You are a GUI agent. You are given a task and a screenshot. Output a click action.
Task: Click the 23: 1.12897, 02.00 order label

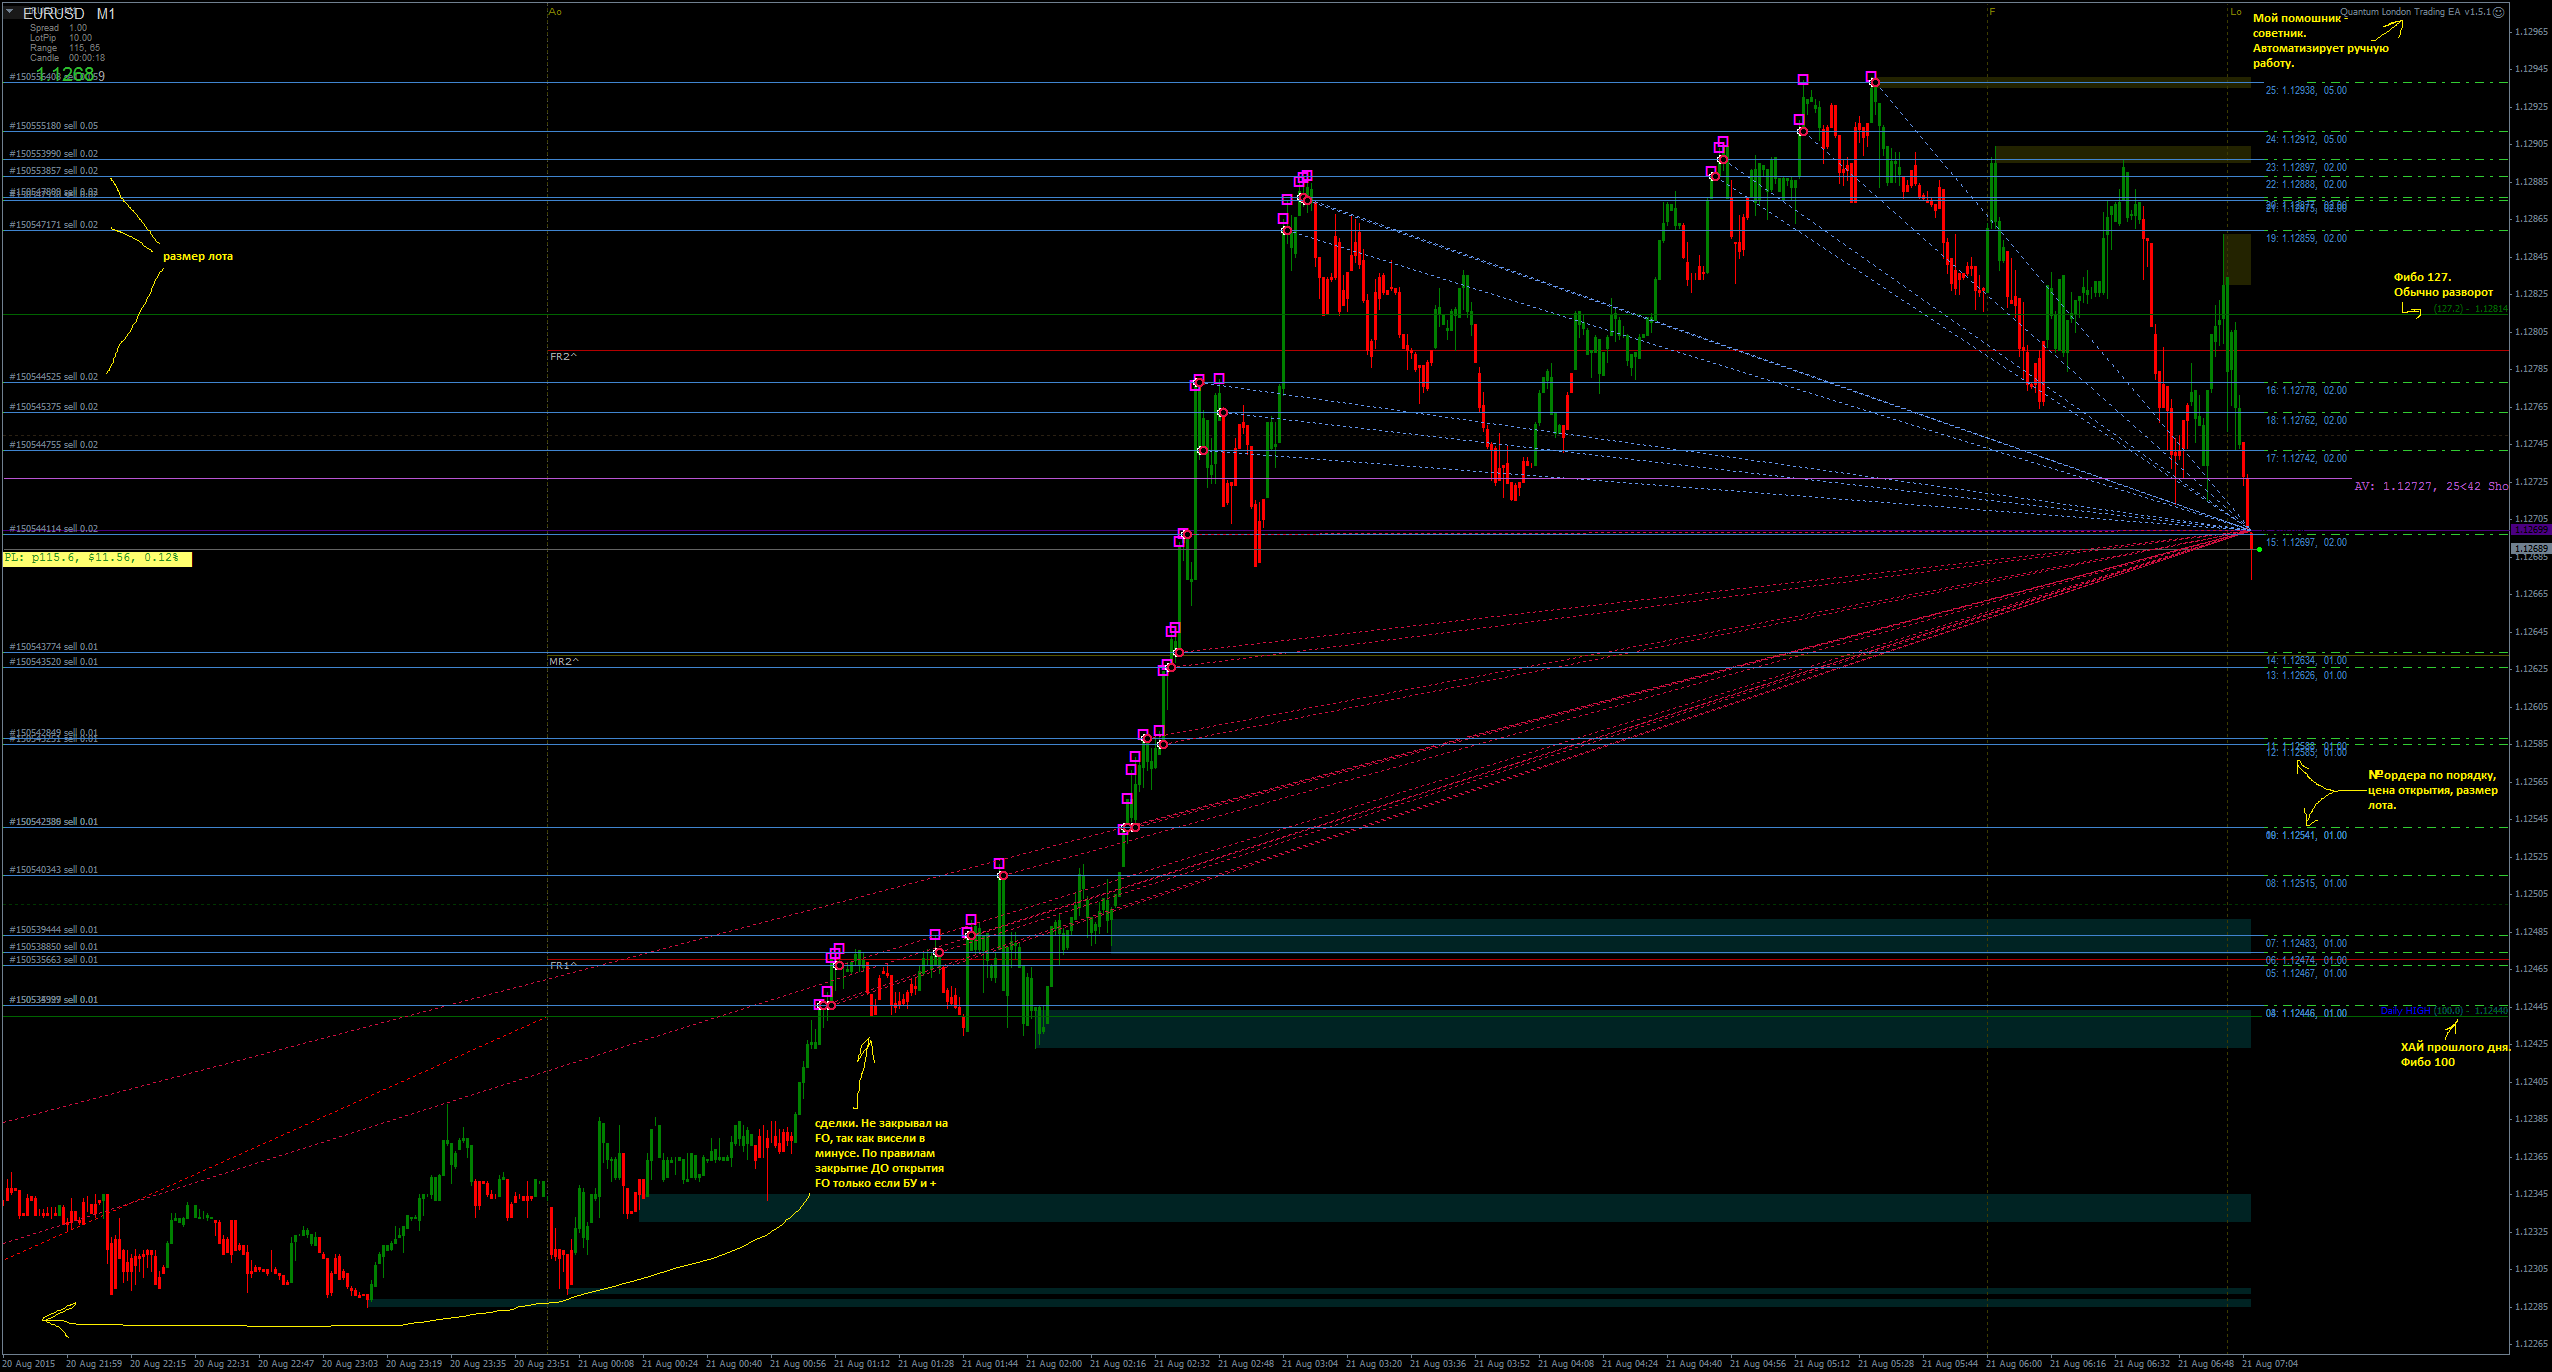point(2306,168)
